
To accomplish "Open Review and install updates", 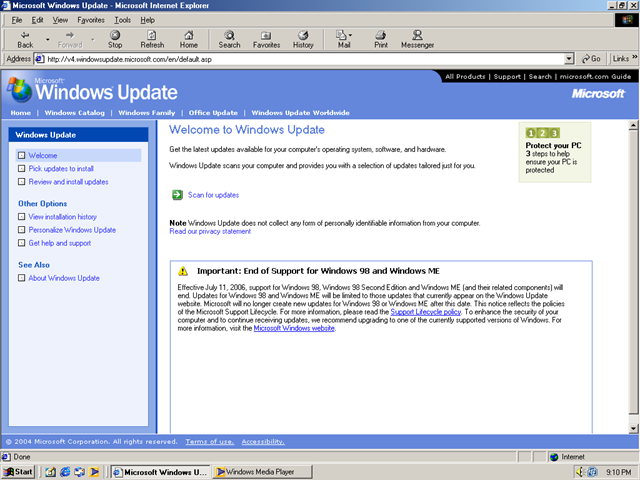I will pyautogui.click(x=68, y=182).
